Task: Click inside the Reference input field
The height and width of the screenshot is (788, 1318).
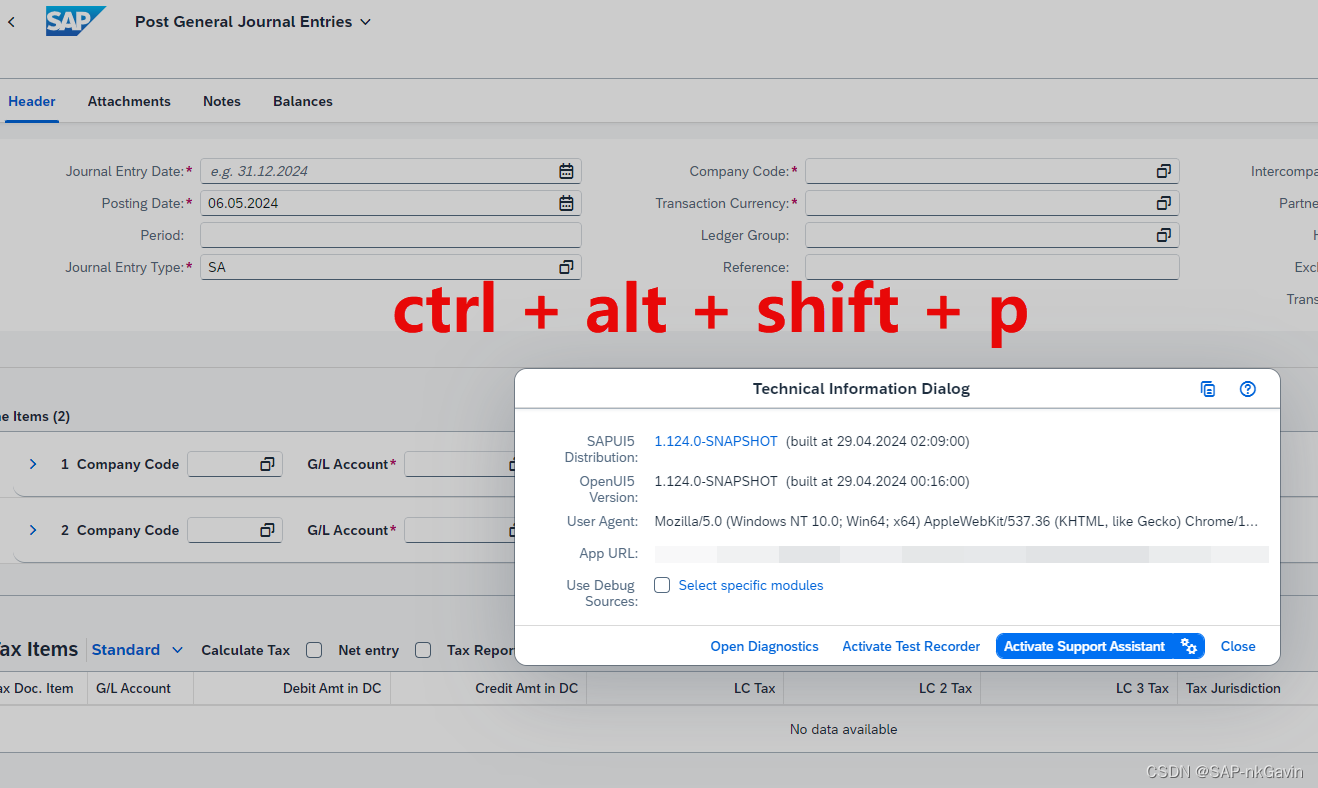Action: [990, 266]
